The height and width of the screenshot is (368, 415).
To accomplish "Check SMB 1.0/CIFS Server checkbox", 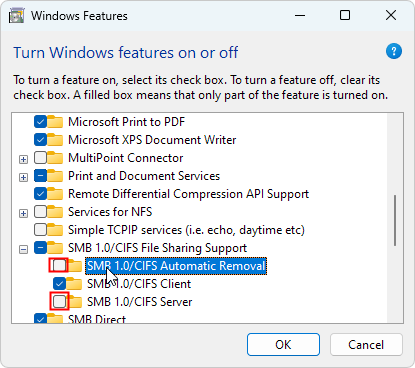I will 59,302.
